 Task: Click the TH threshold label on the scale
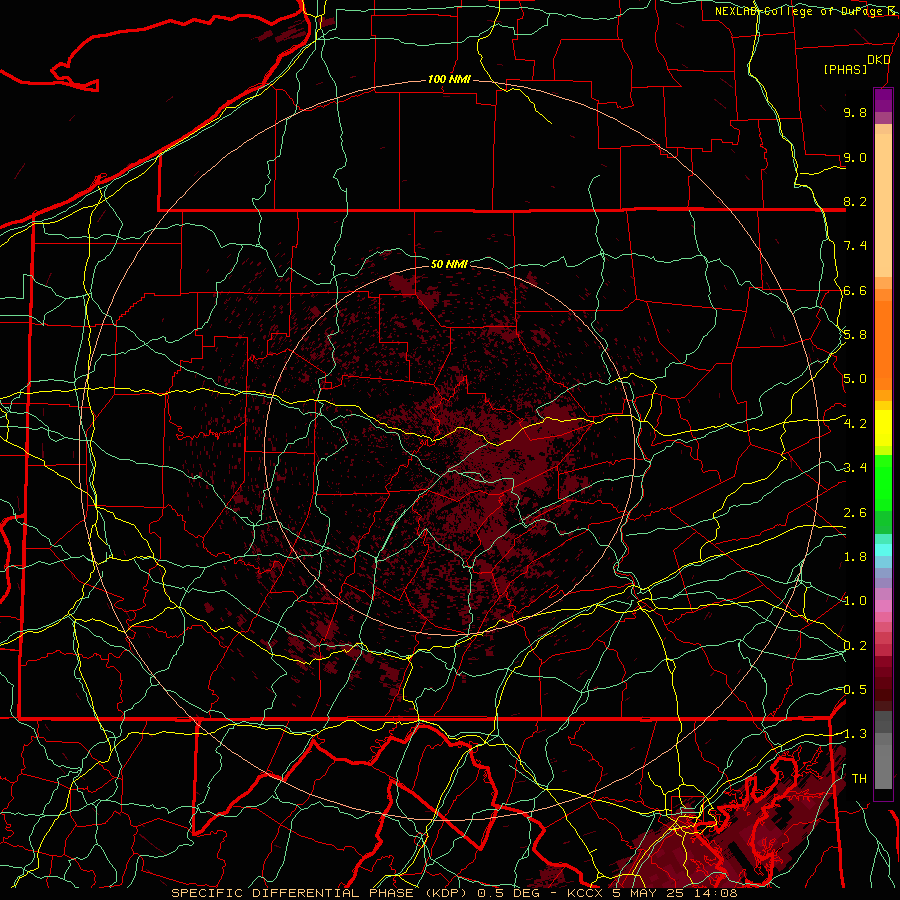point(859,779)
